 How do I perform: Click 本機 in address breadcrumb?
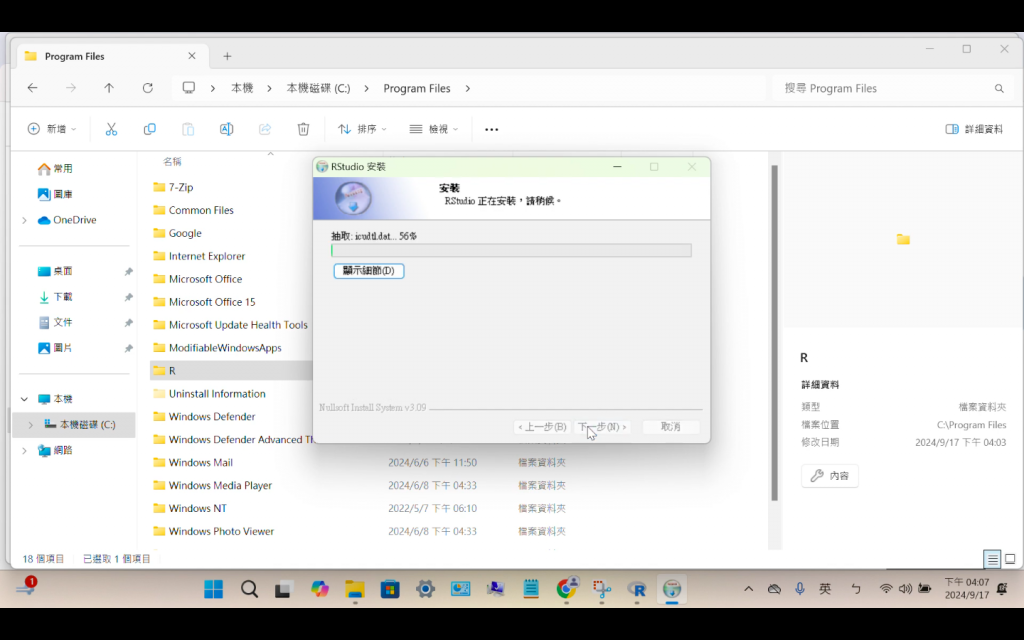[242, 88]
